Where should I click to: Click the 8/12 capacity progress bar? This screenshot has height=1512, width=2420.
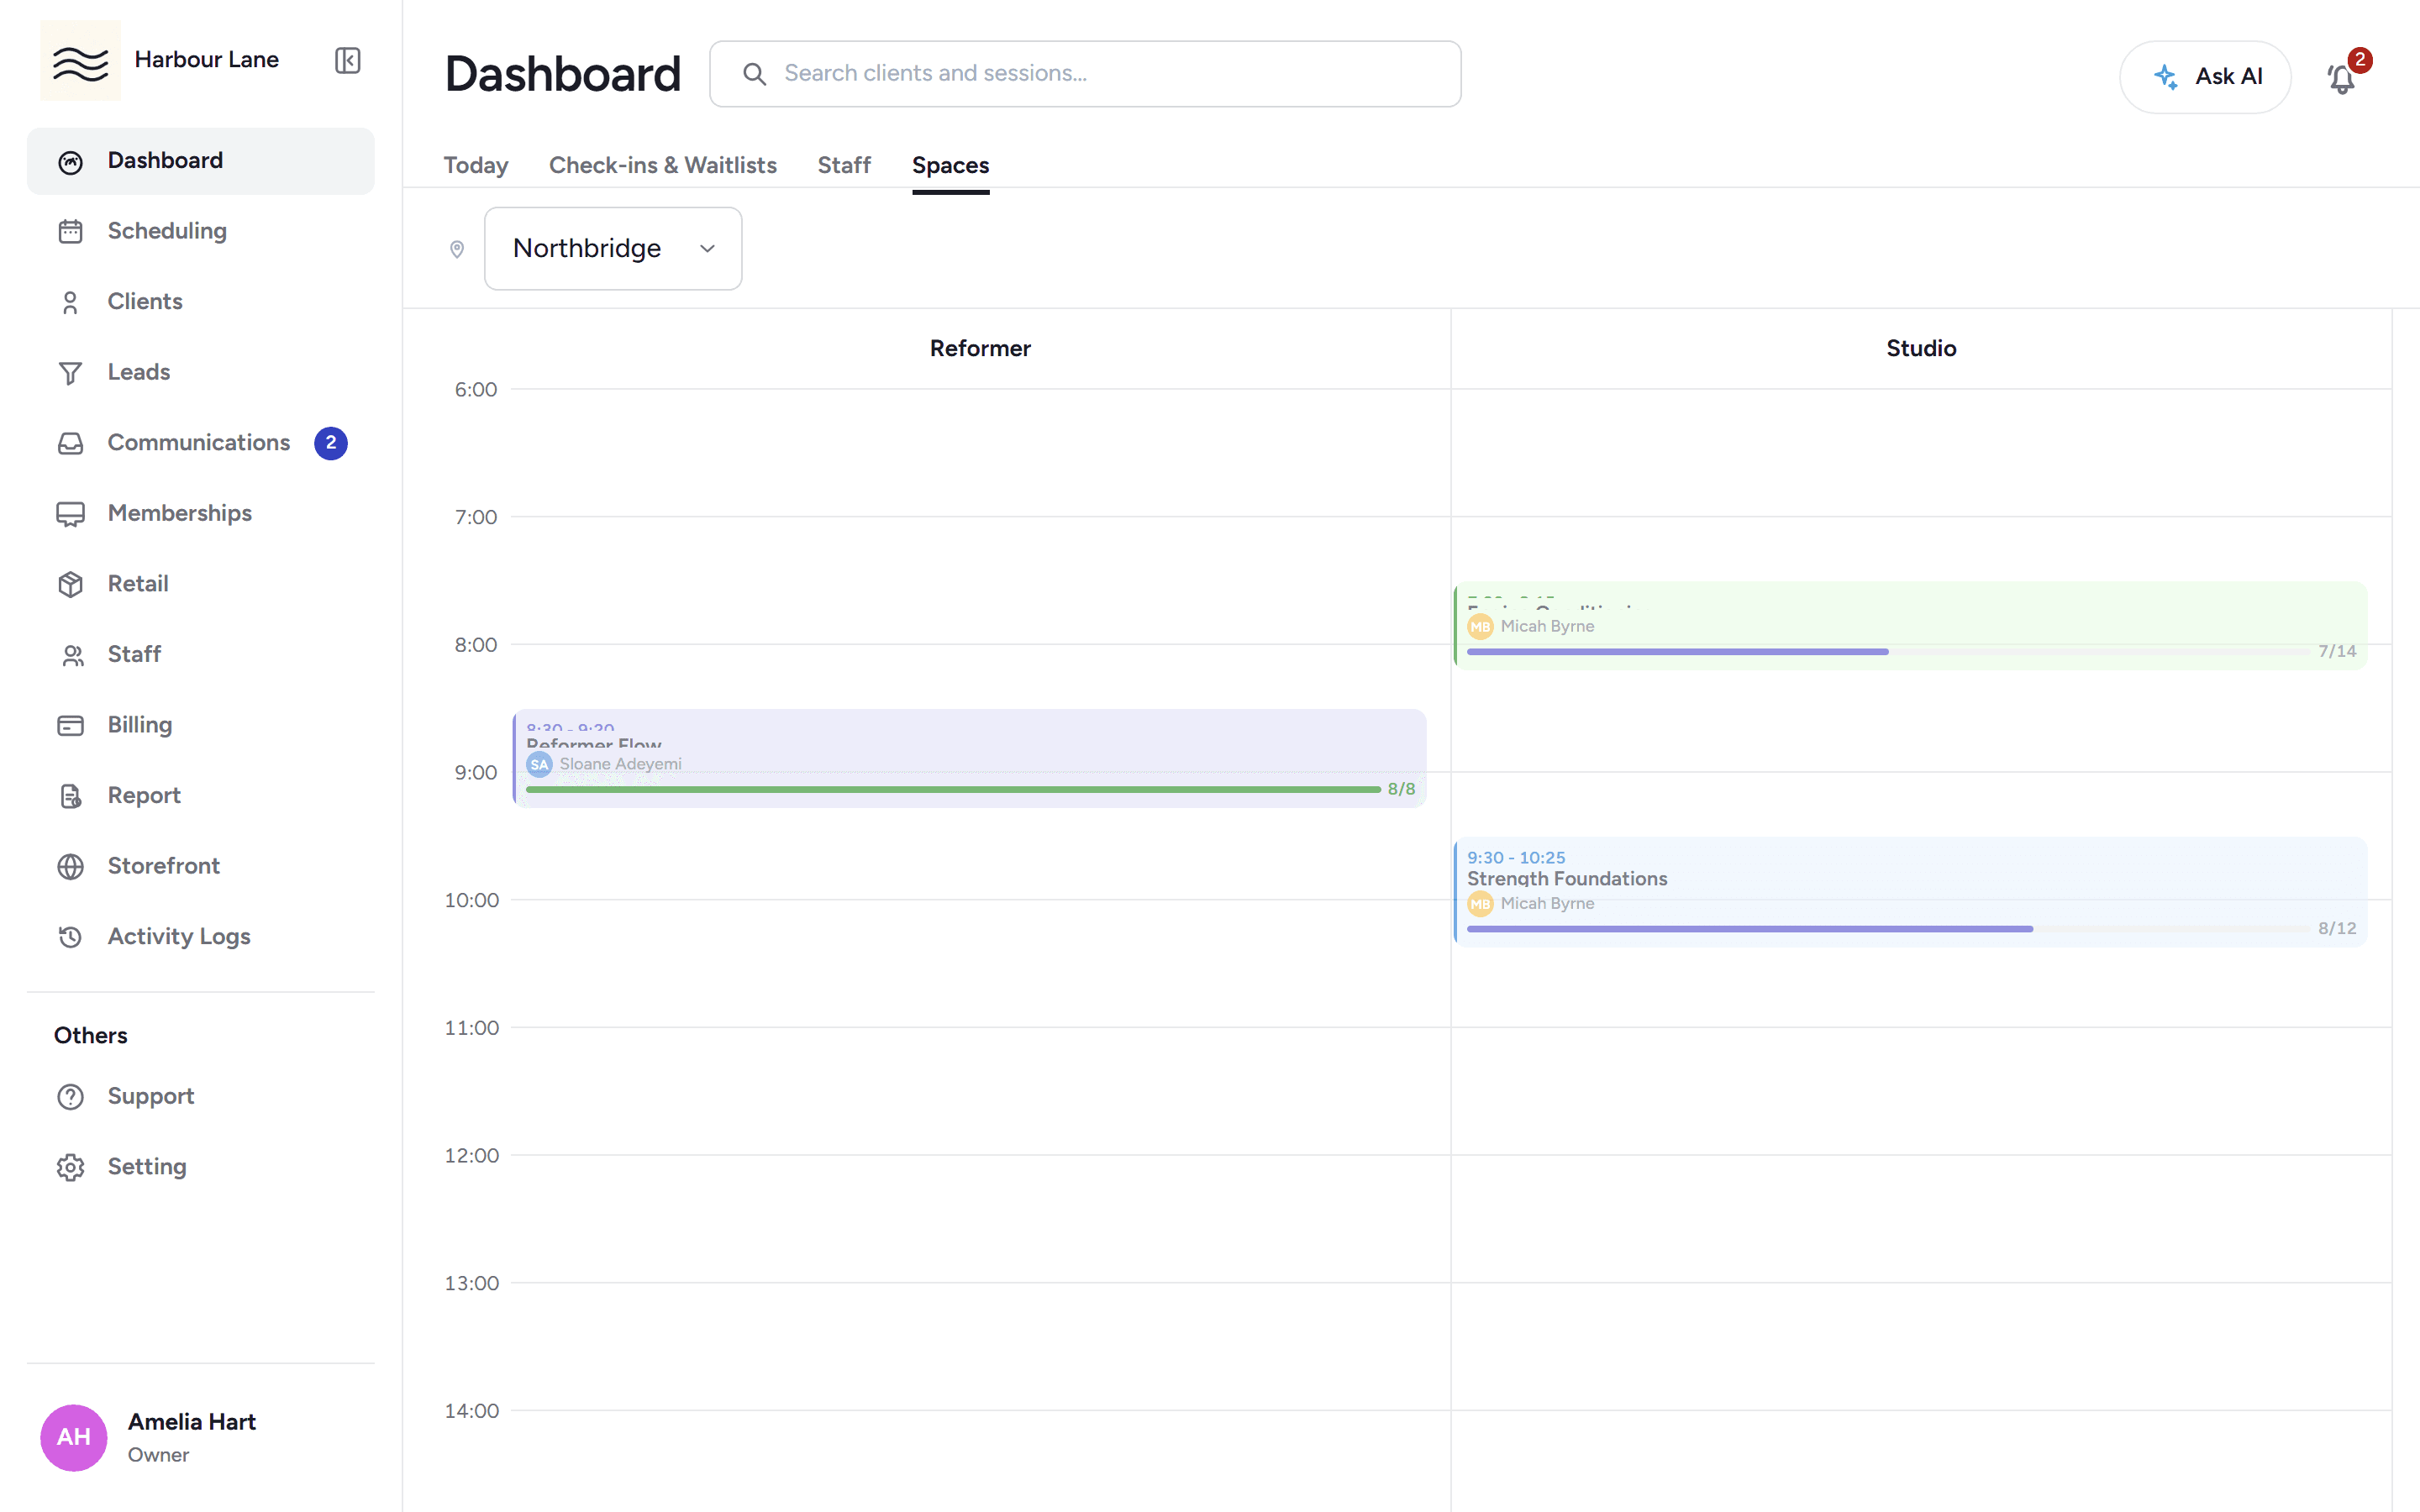click(x=1888, y=929)
